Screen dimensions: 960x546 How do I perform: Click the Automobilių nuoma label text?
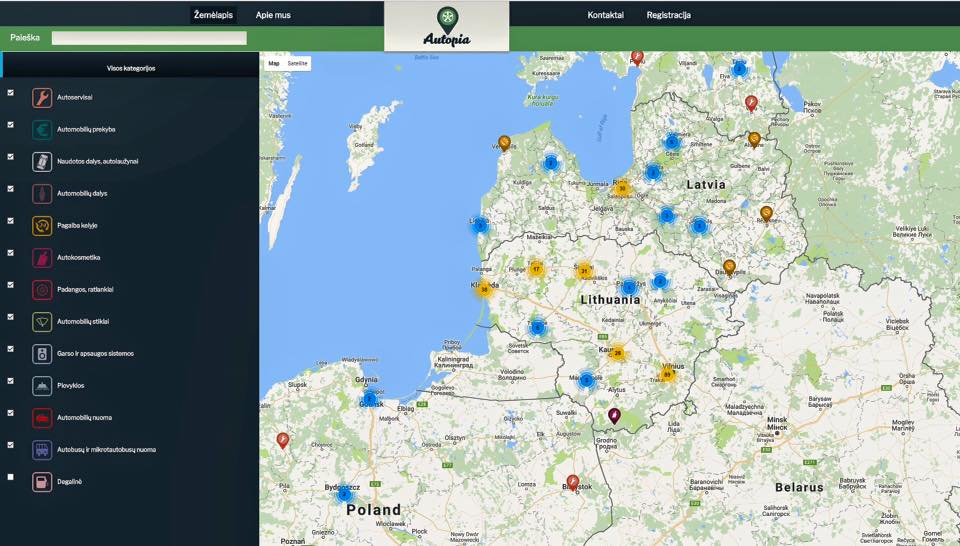(x=84, y=418)
